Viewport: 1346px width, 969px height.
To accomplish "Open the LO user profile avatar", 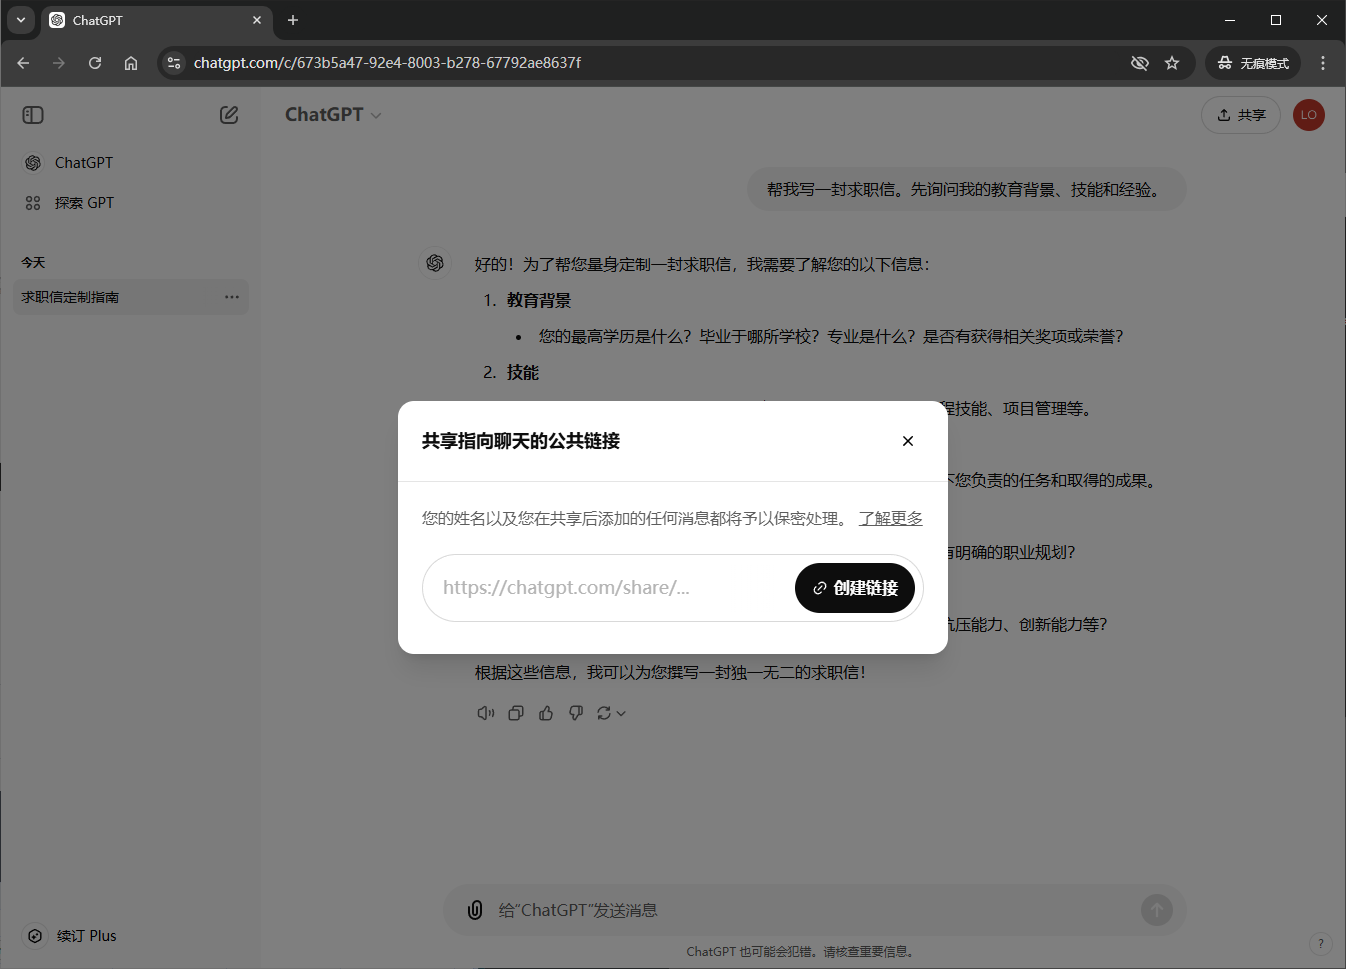I will click(x=1308, y=115).
